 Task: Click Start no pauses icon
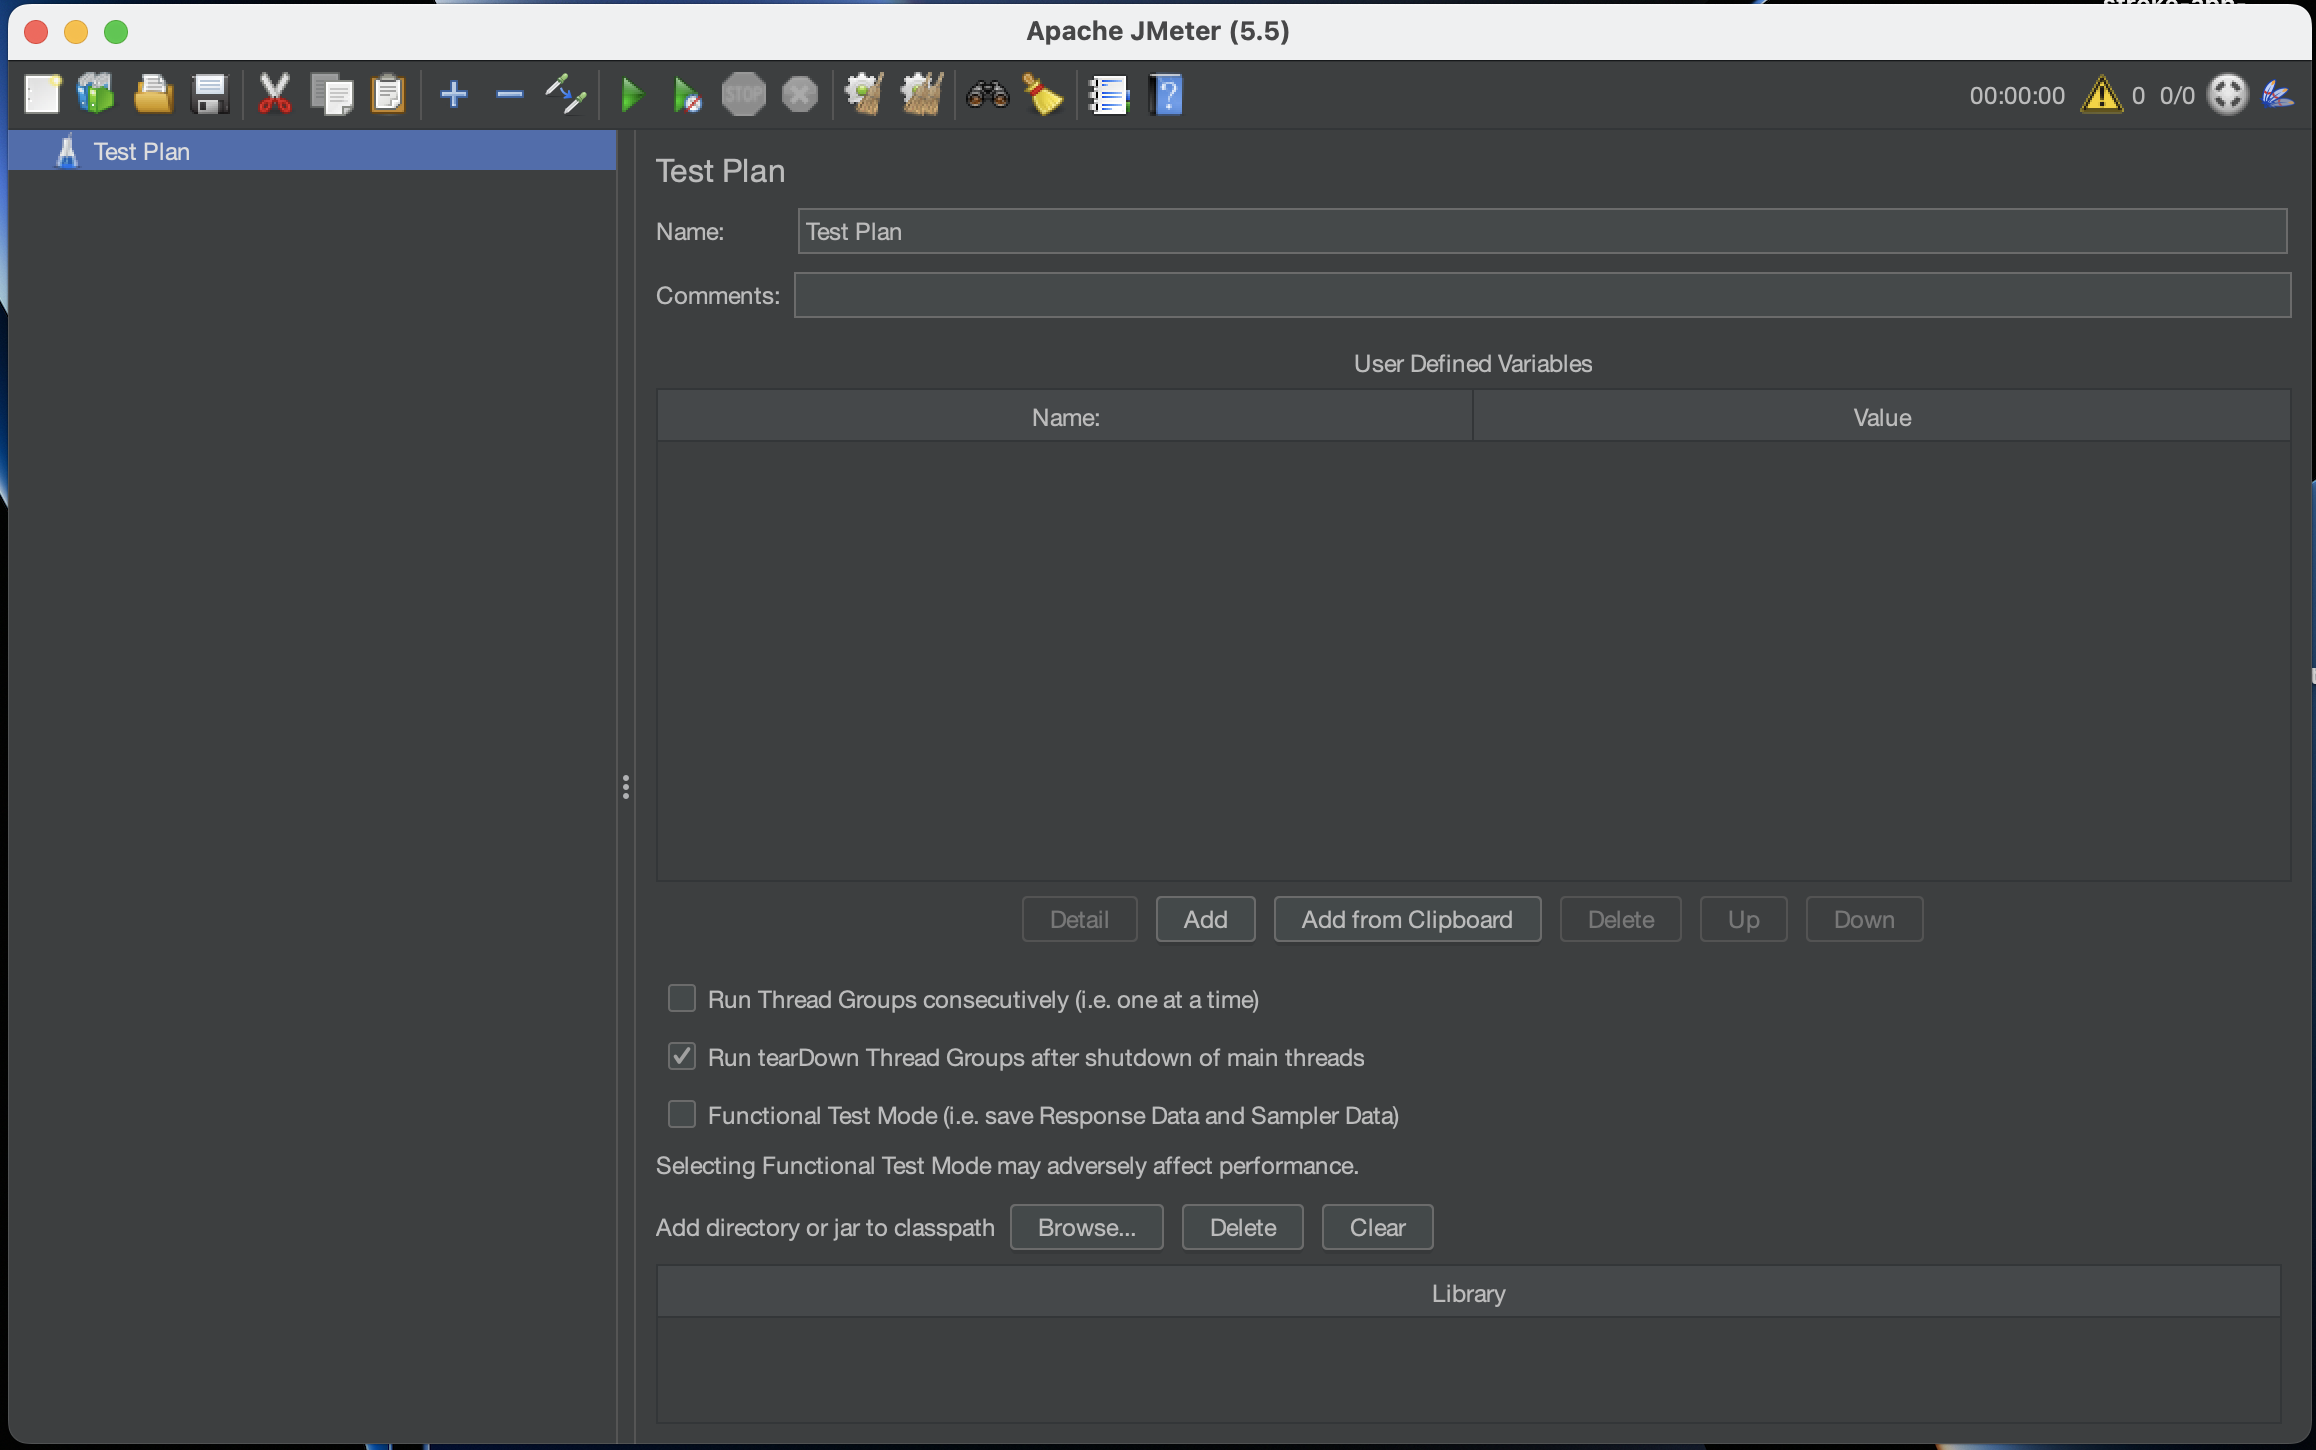pos(687,95)
